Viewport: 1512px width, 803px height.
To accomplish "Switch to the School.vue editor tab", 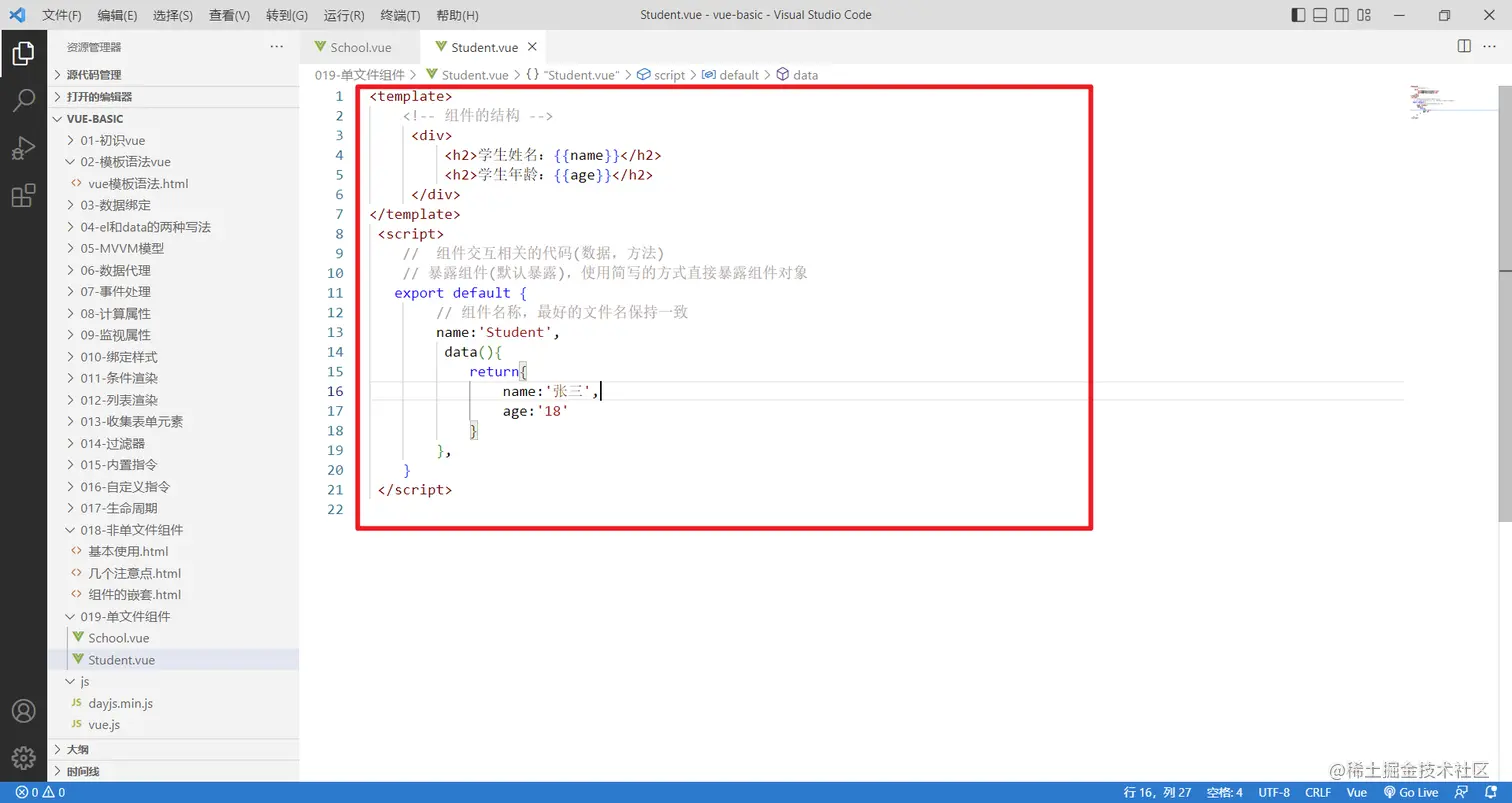I will (x=360, y=47).
